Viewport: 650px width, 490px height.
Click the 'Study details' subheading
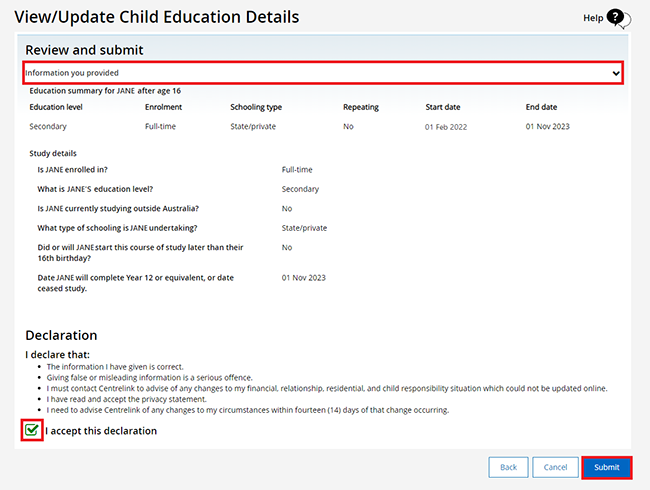tap(53, 153)
